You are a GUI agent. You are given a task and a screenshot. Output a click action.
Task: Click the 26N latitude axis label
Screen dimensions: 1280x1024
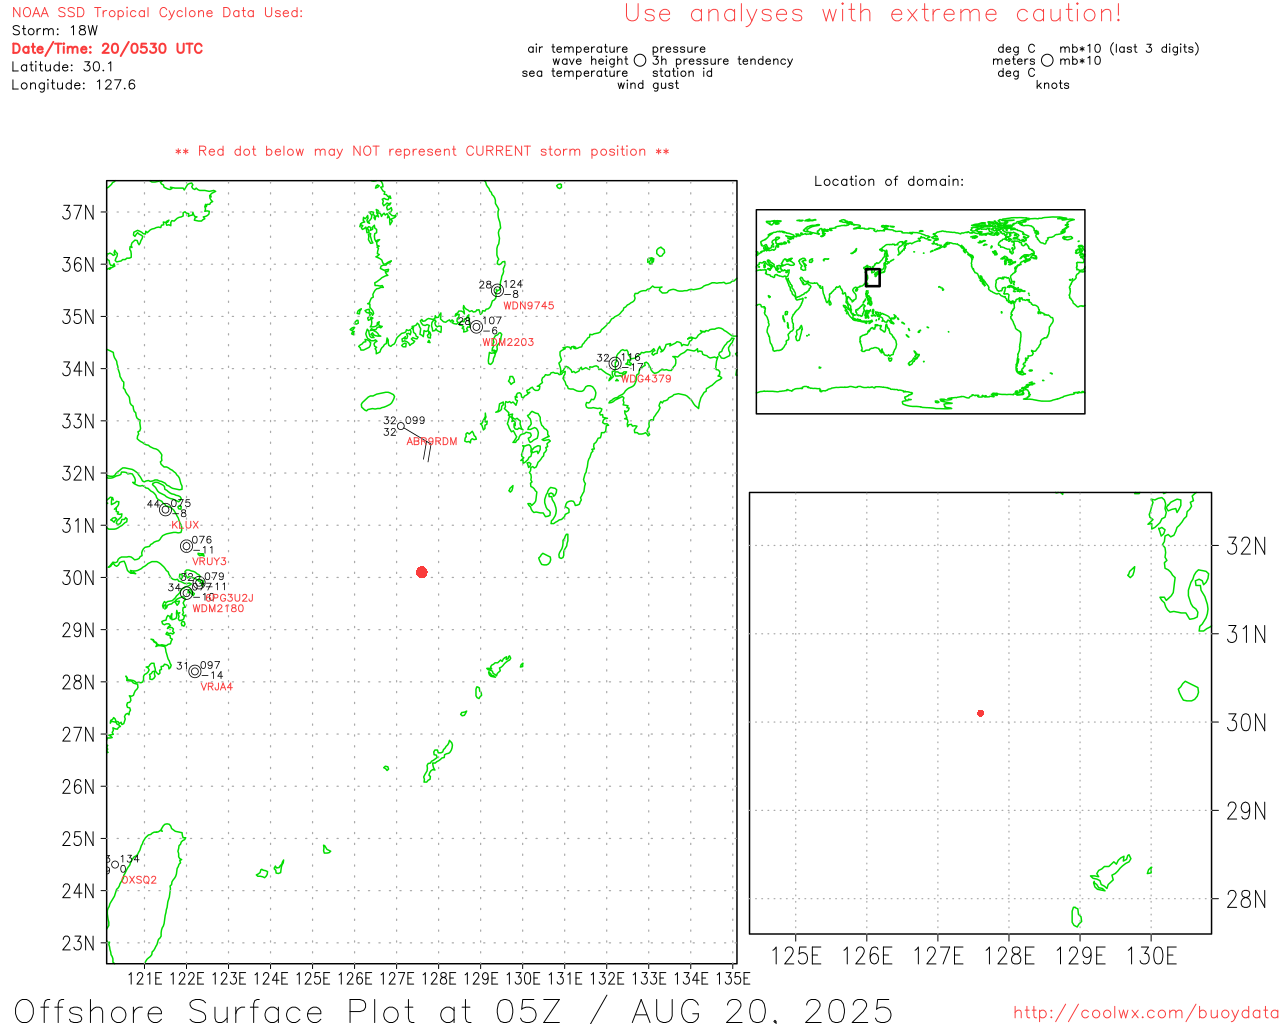click(x=79, y=787)
